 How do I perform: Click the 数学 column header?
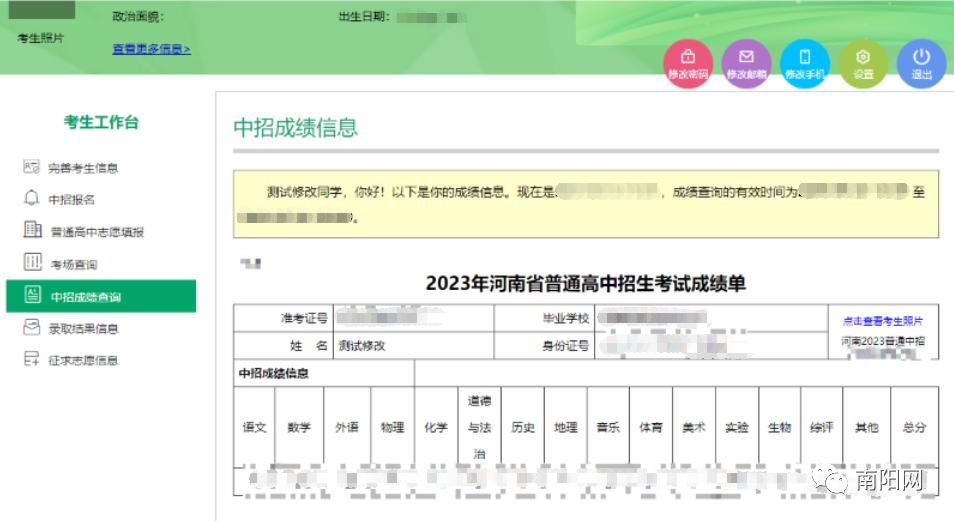[x=299, y=427]
